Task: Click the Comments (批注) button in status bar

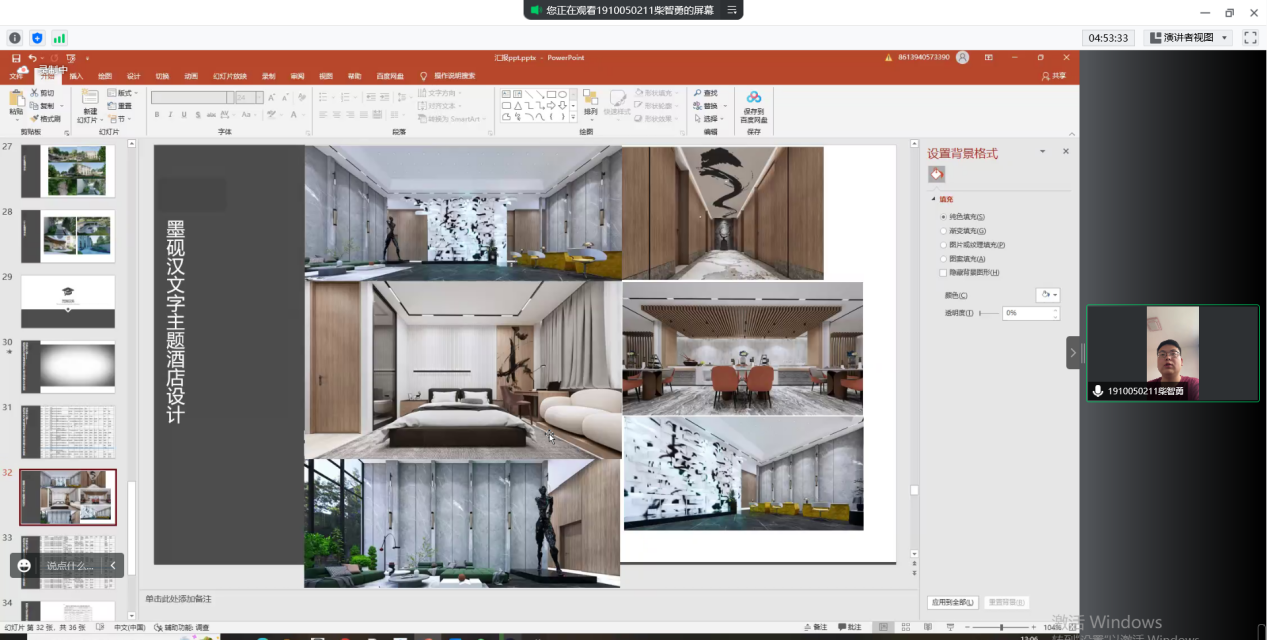Action: 849,628
